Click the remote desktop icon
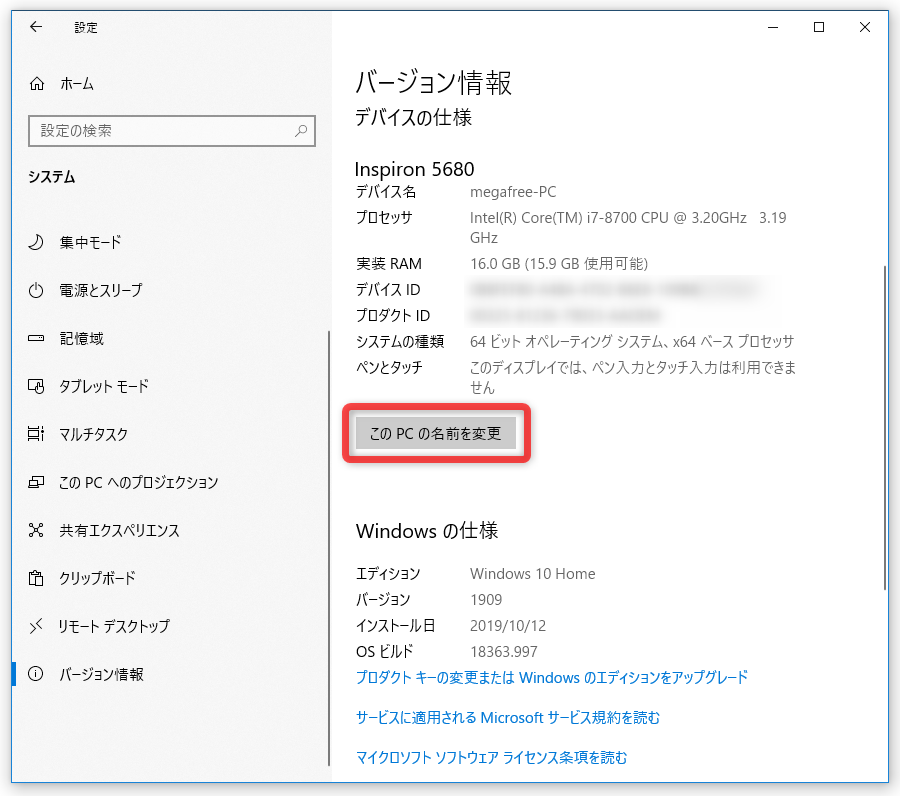The height and width of the screenshot is (796, 900). [36, 626]
